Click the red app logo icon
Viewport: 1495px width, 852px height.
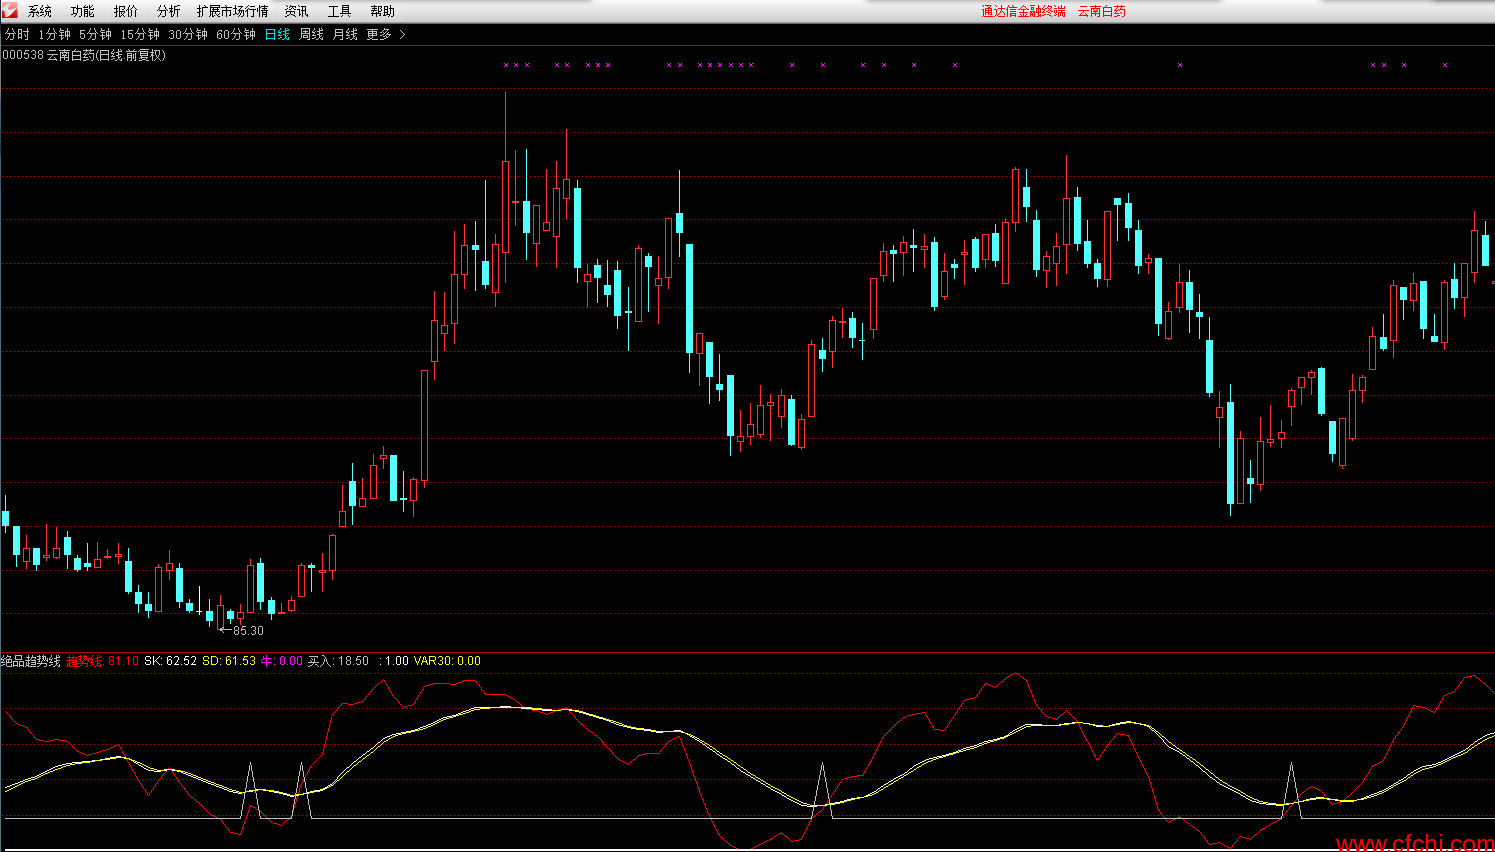[10, 10]
